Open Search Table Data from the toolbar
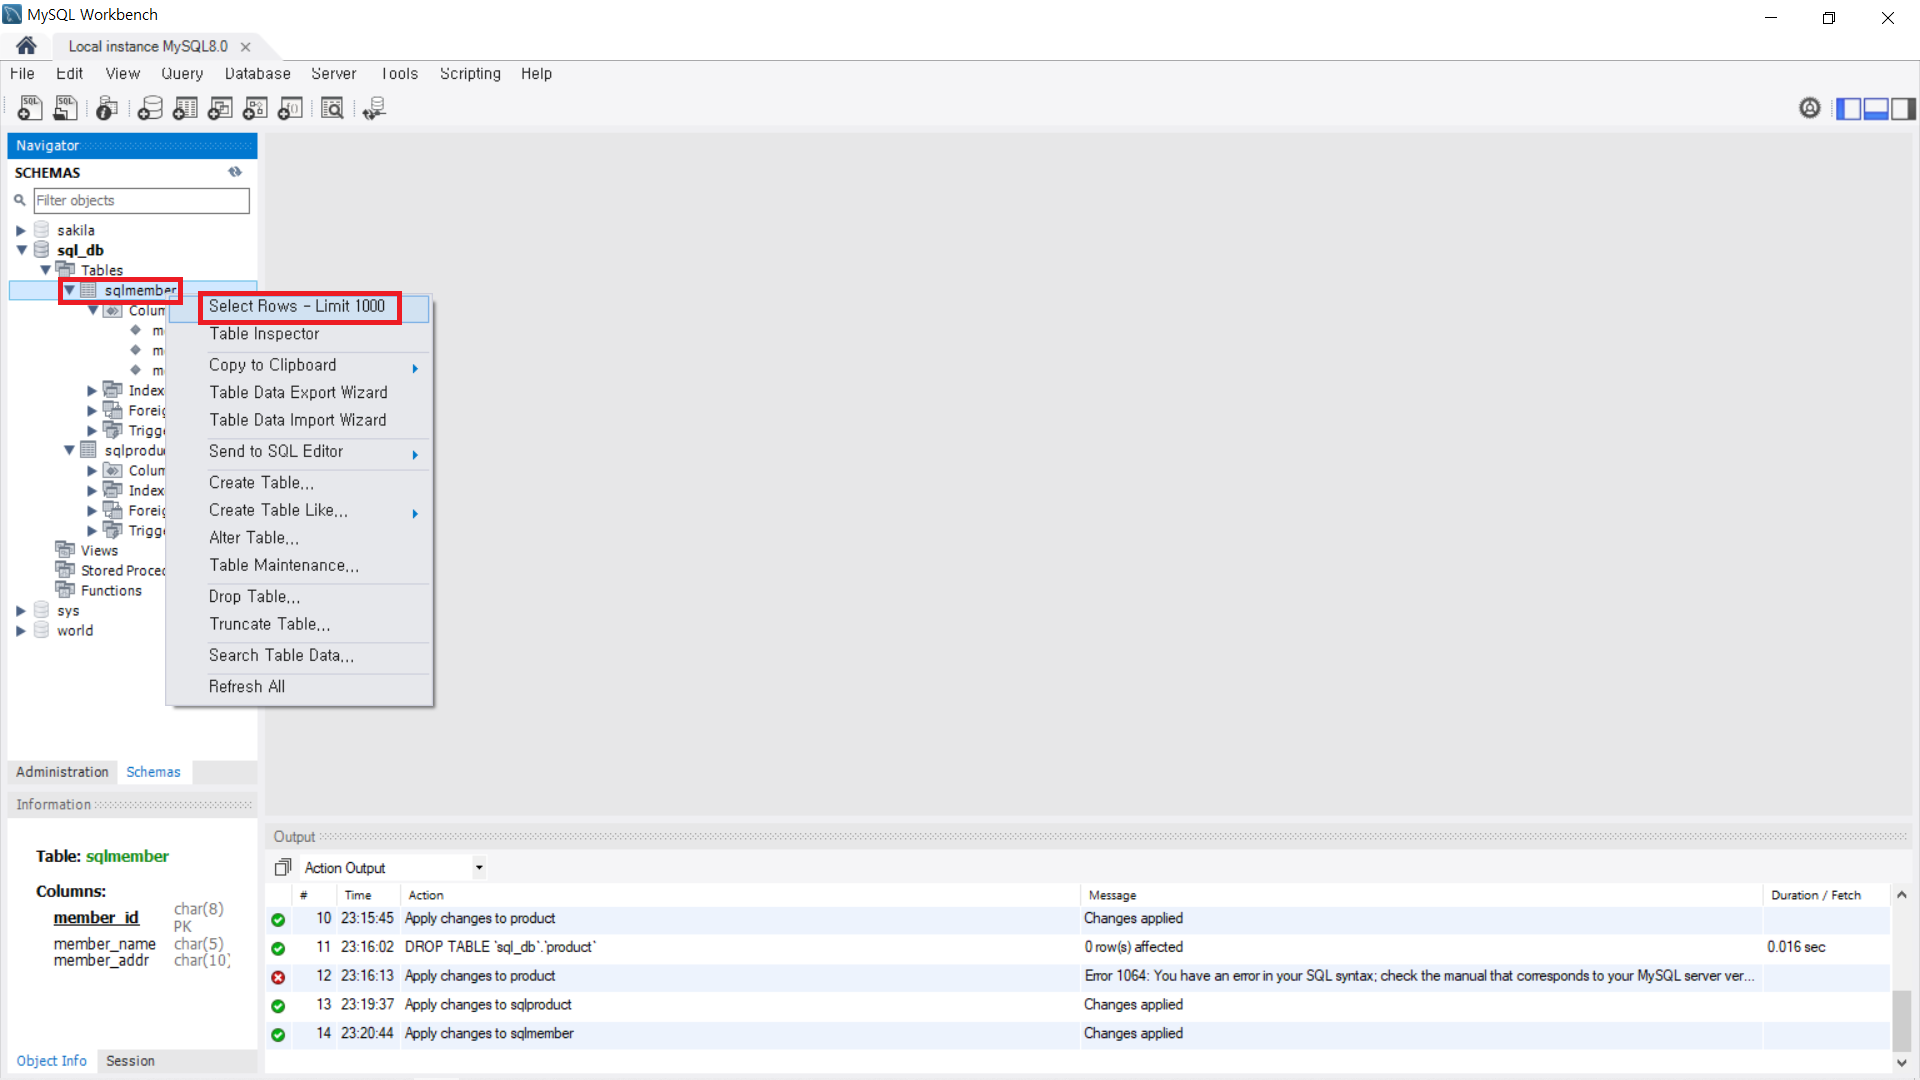Screen dimensions: 1920x1080 point(332,108)
